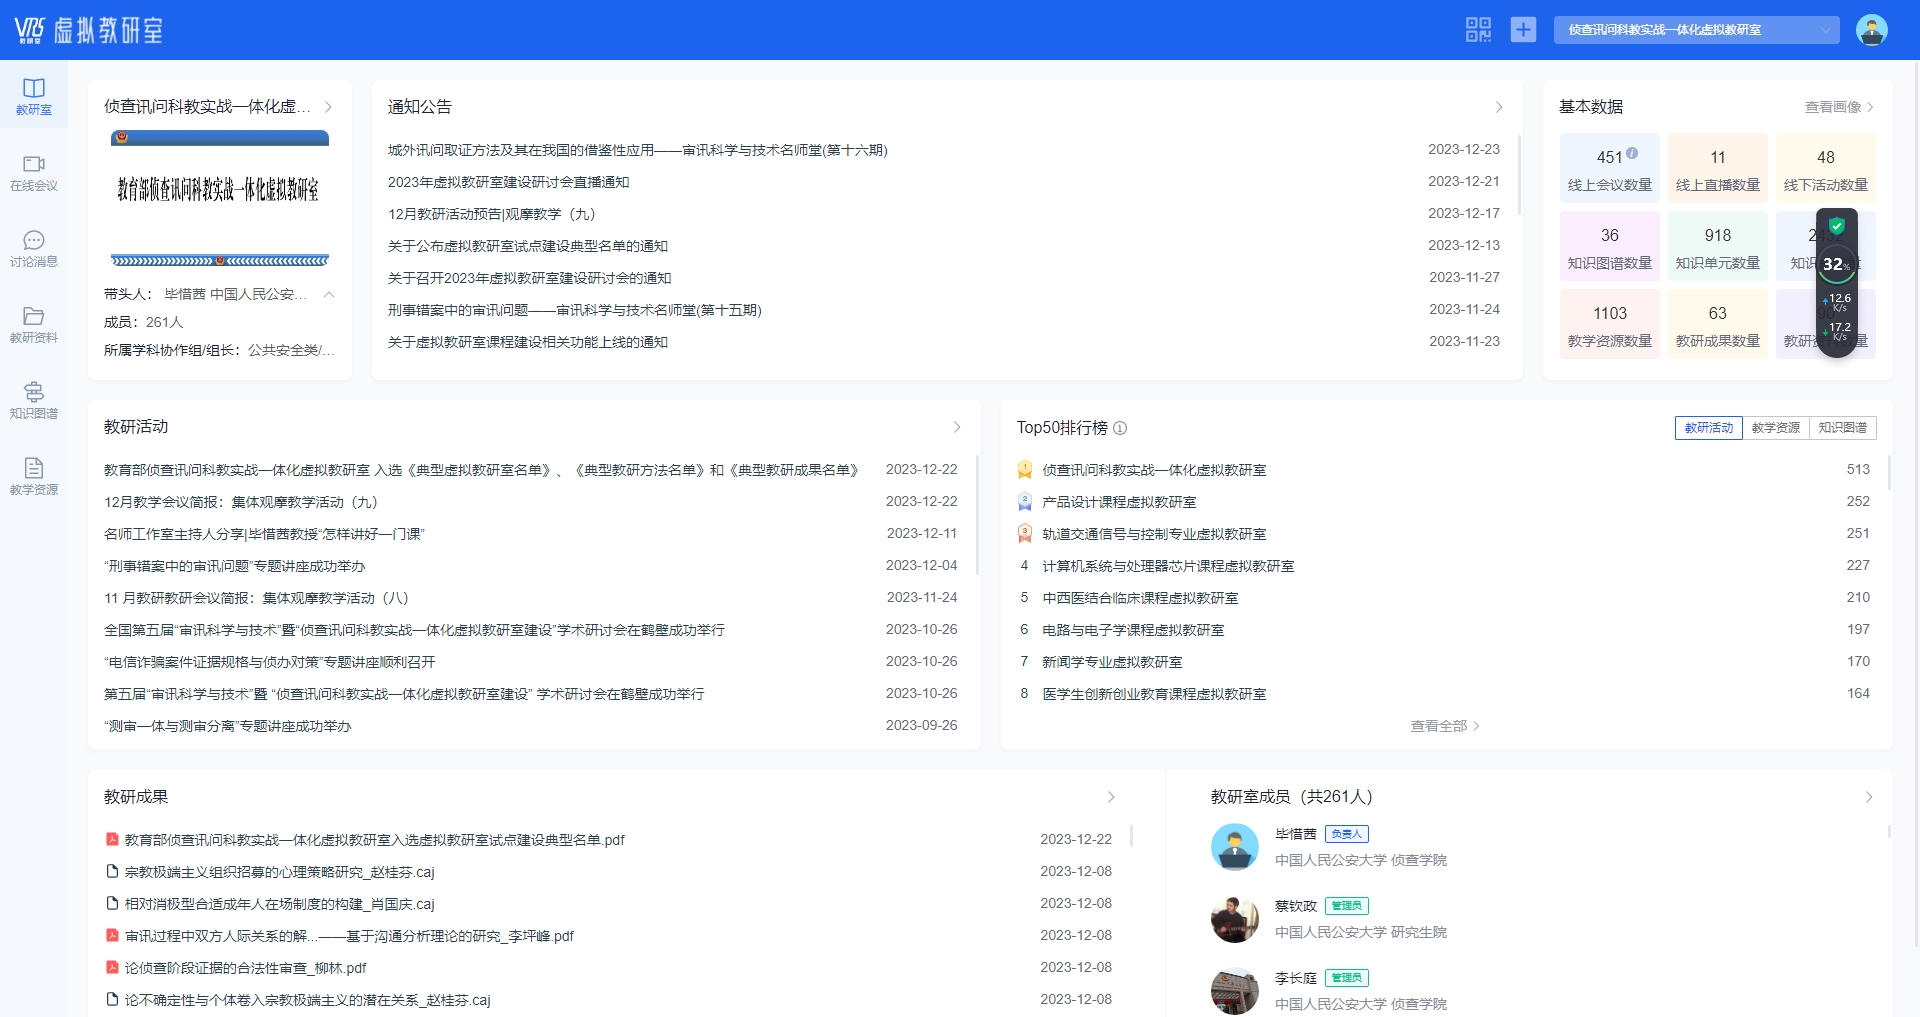
Task: Click the 教育部侦查讯问科教实战 banner thumbnail
Action: (x=220, y=198)
